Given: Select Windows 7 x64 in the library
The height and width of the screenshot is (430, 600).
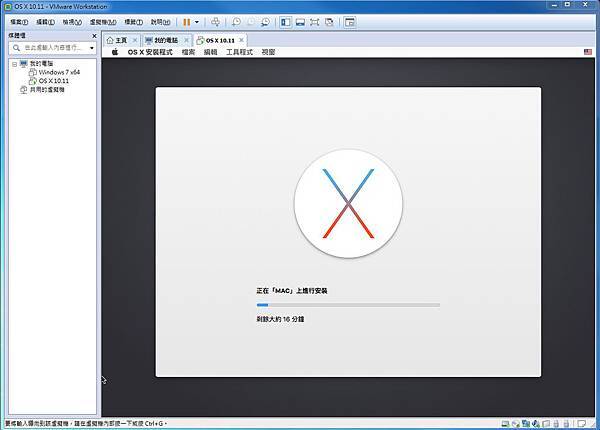Looking at the screenshot, I should [59, 72].
